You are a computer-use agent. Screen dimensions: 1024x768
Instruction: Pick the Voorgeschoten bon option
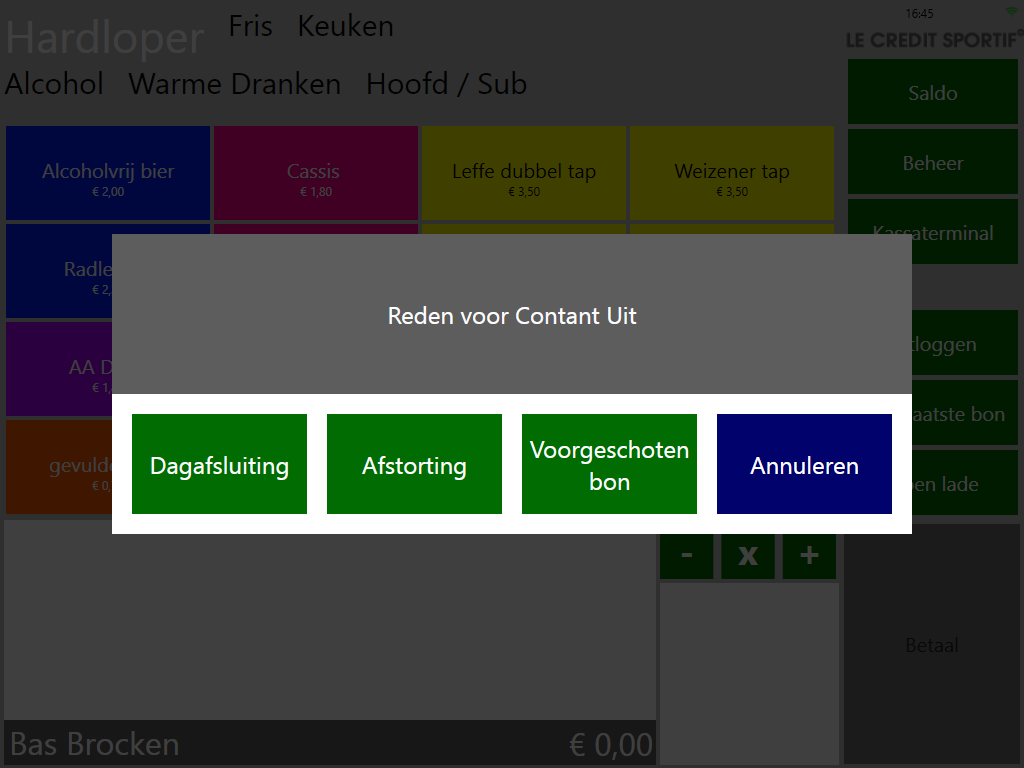[x=609, y=464]
